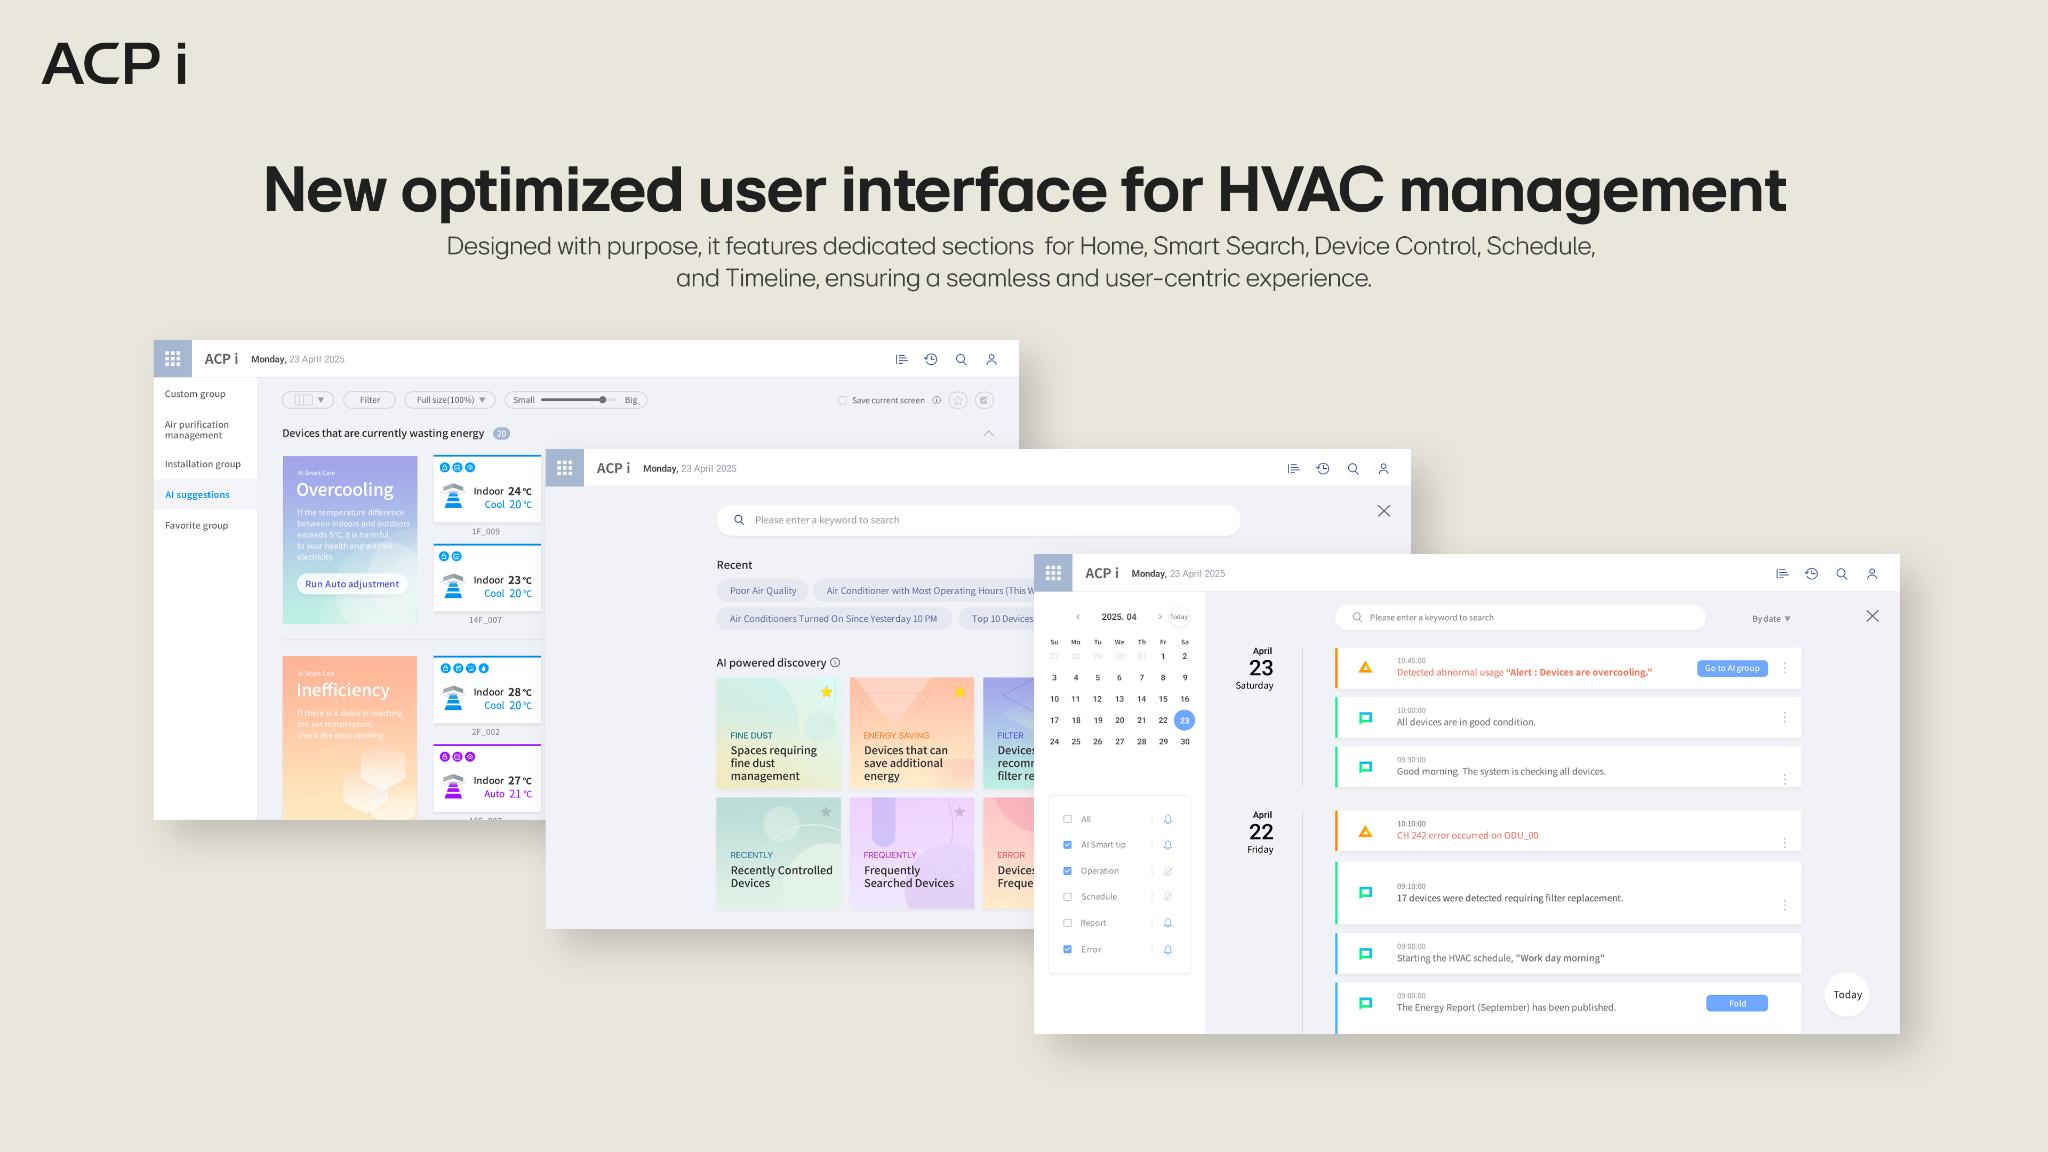Screen dimensions: 2048x1152
Task: Click the history/recent activity icon in the header
Action: (x=1812, y=573)
